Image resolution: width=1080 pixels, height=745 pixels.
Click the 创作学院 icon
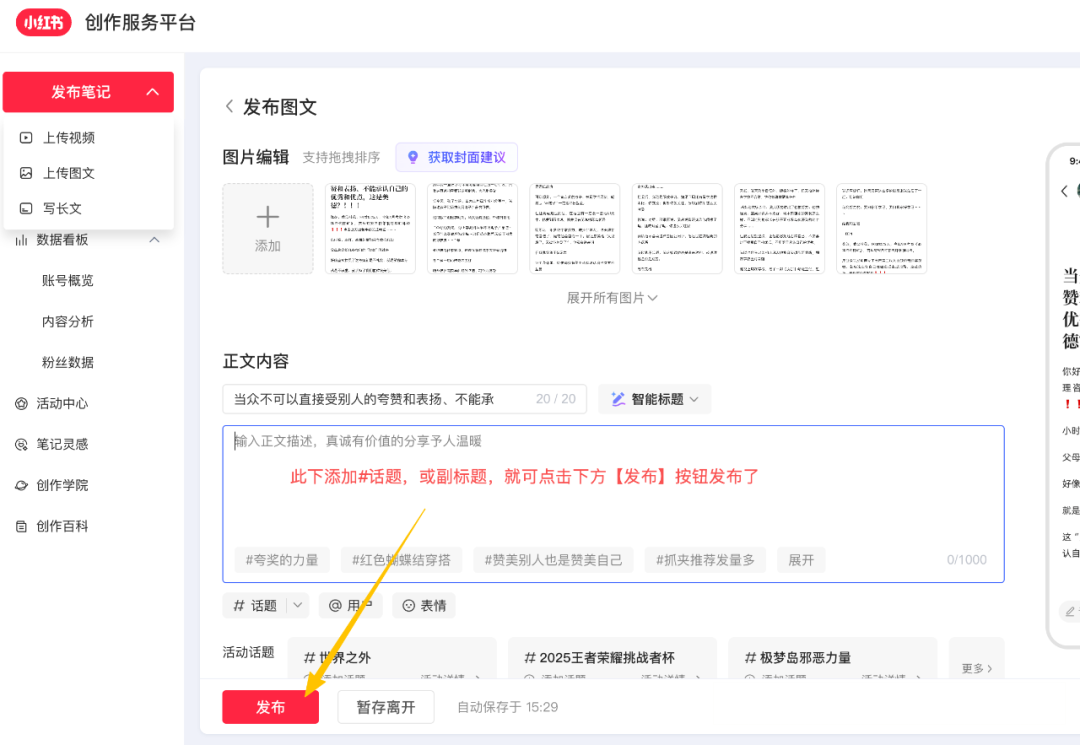point(21,485)
